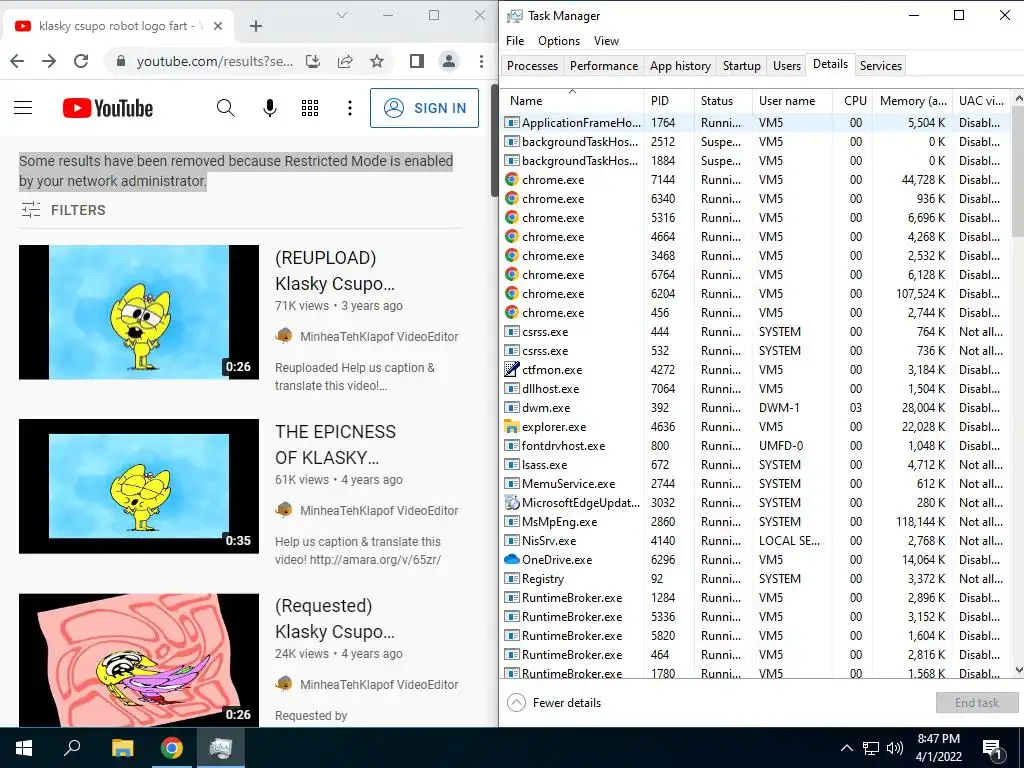
Task: Click YouTube search magnifier icon
Action: (225, 108)
